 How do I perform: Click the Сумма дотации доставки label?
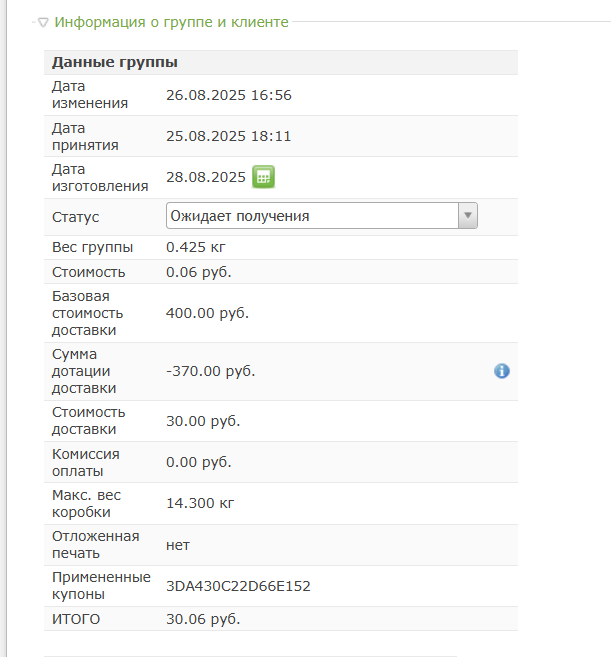click(84, 371)
